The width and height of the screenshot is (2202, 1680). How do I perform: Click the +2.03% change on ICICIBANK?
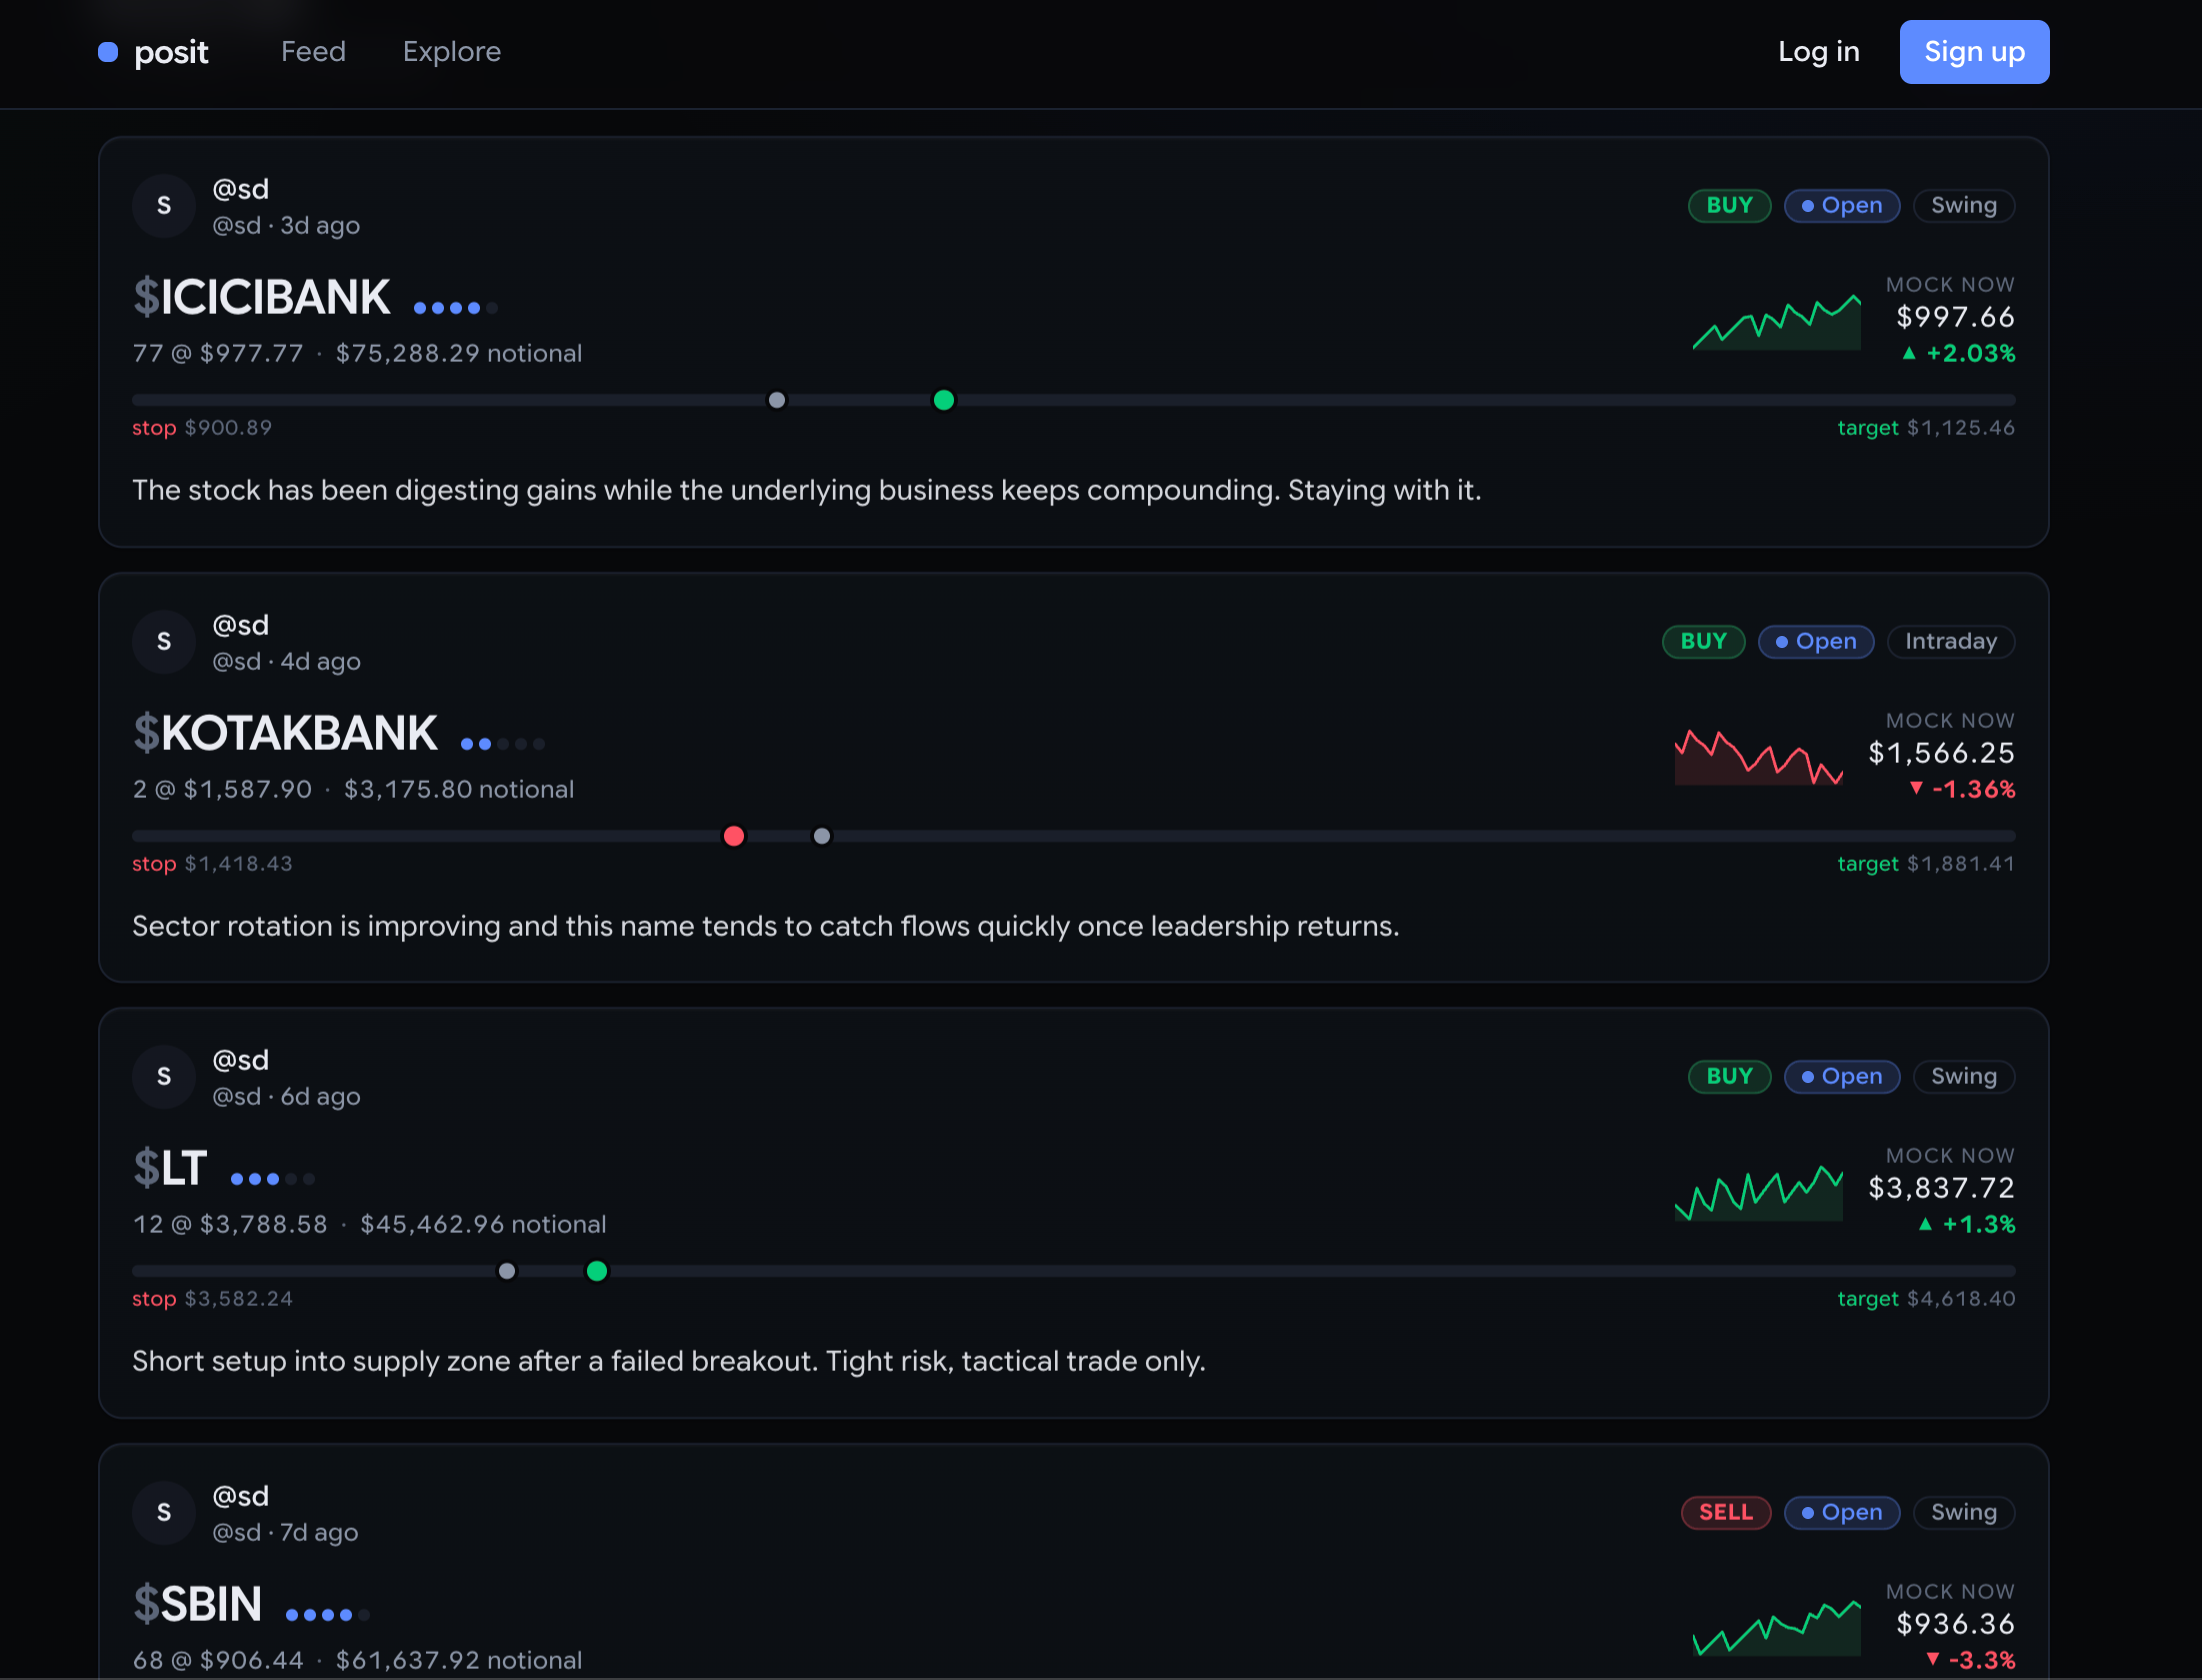(x=1959, y=354)
